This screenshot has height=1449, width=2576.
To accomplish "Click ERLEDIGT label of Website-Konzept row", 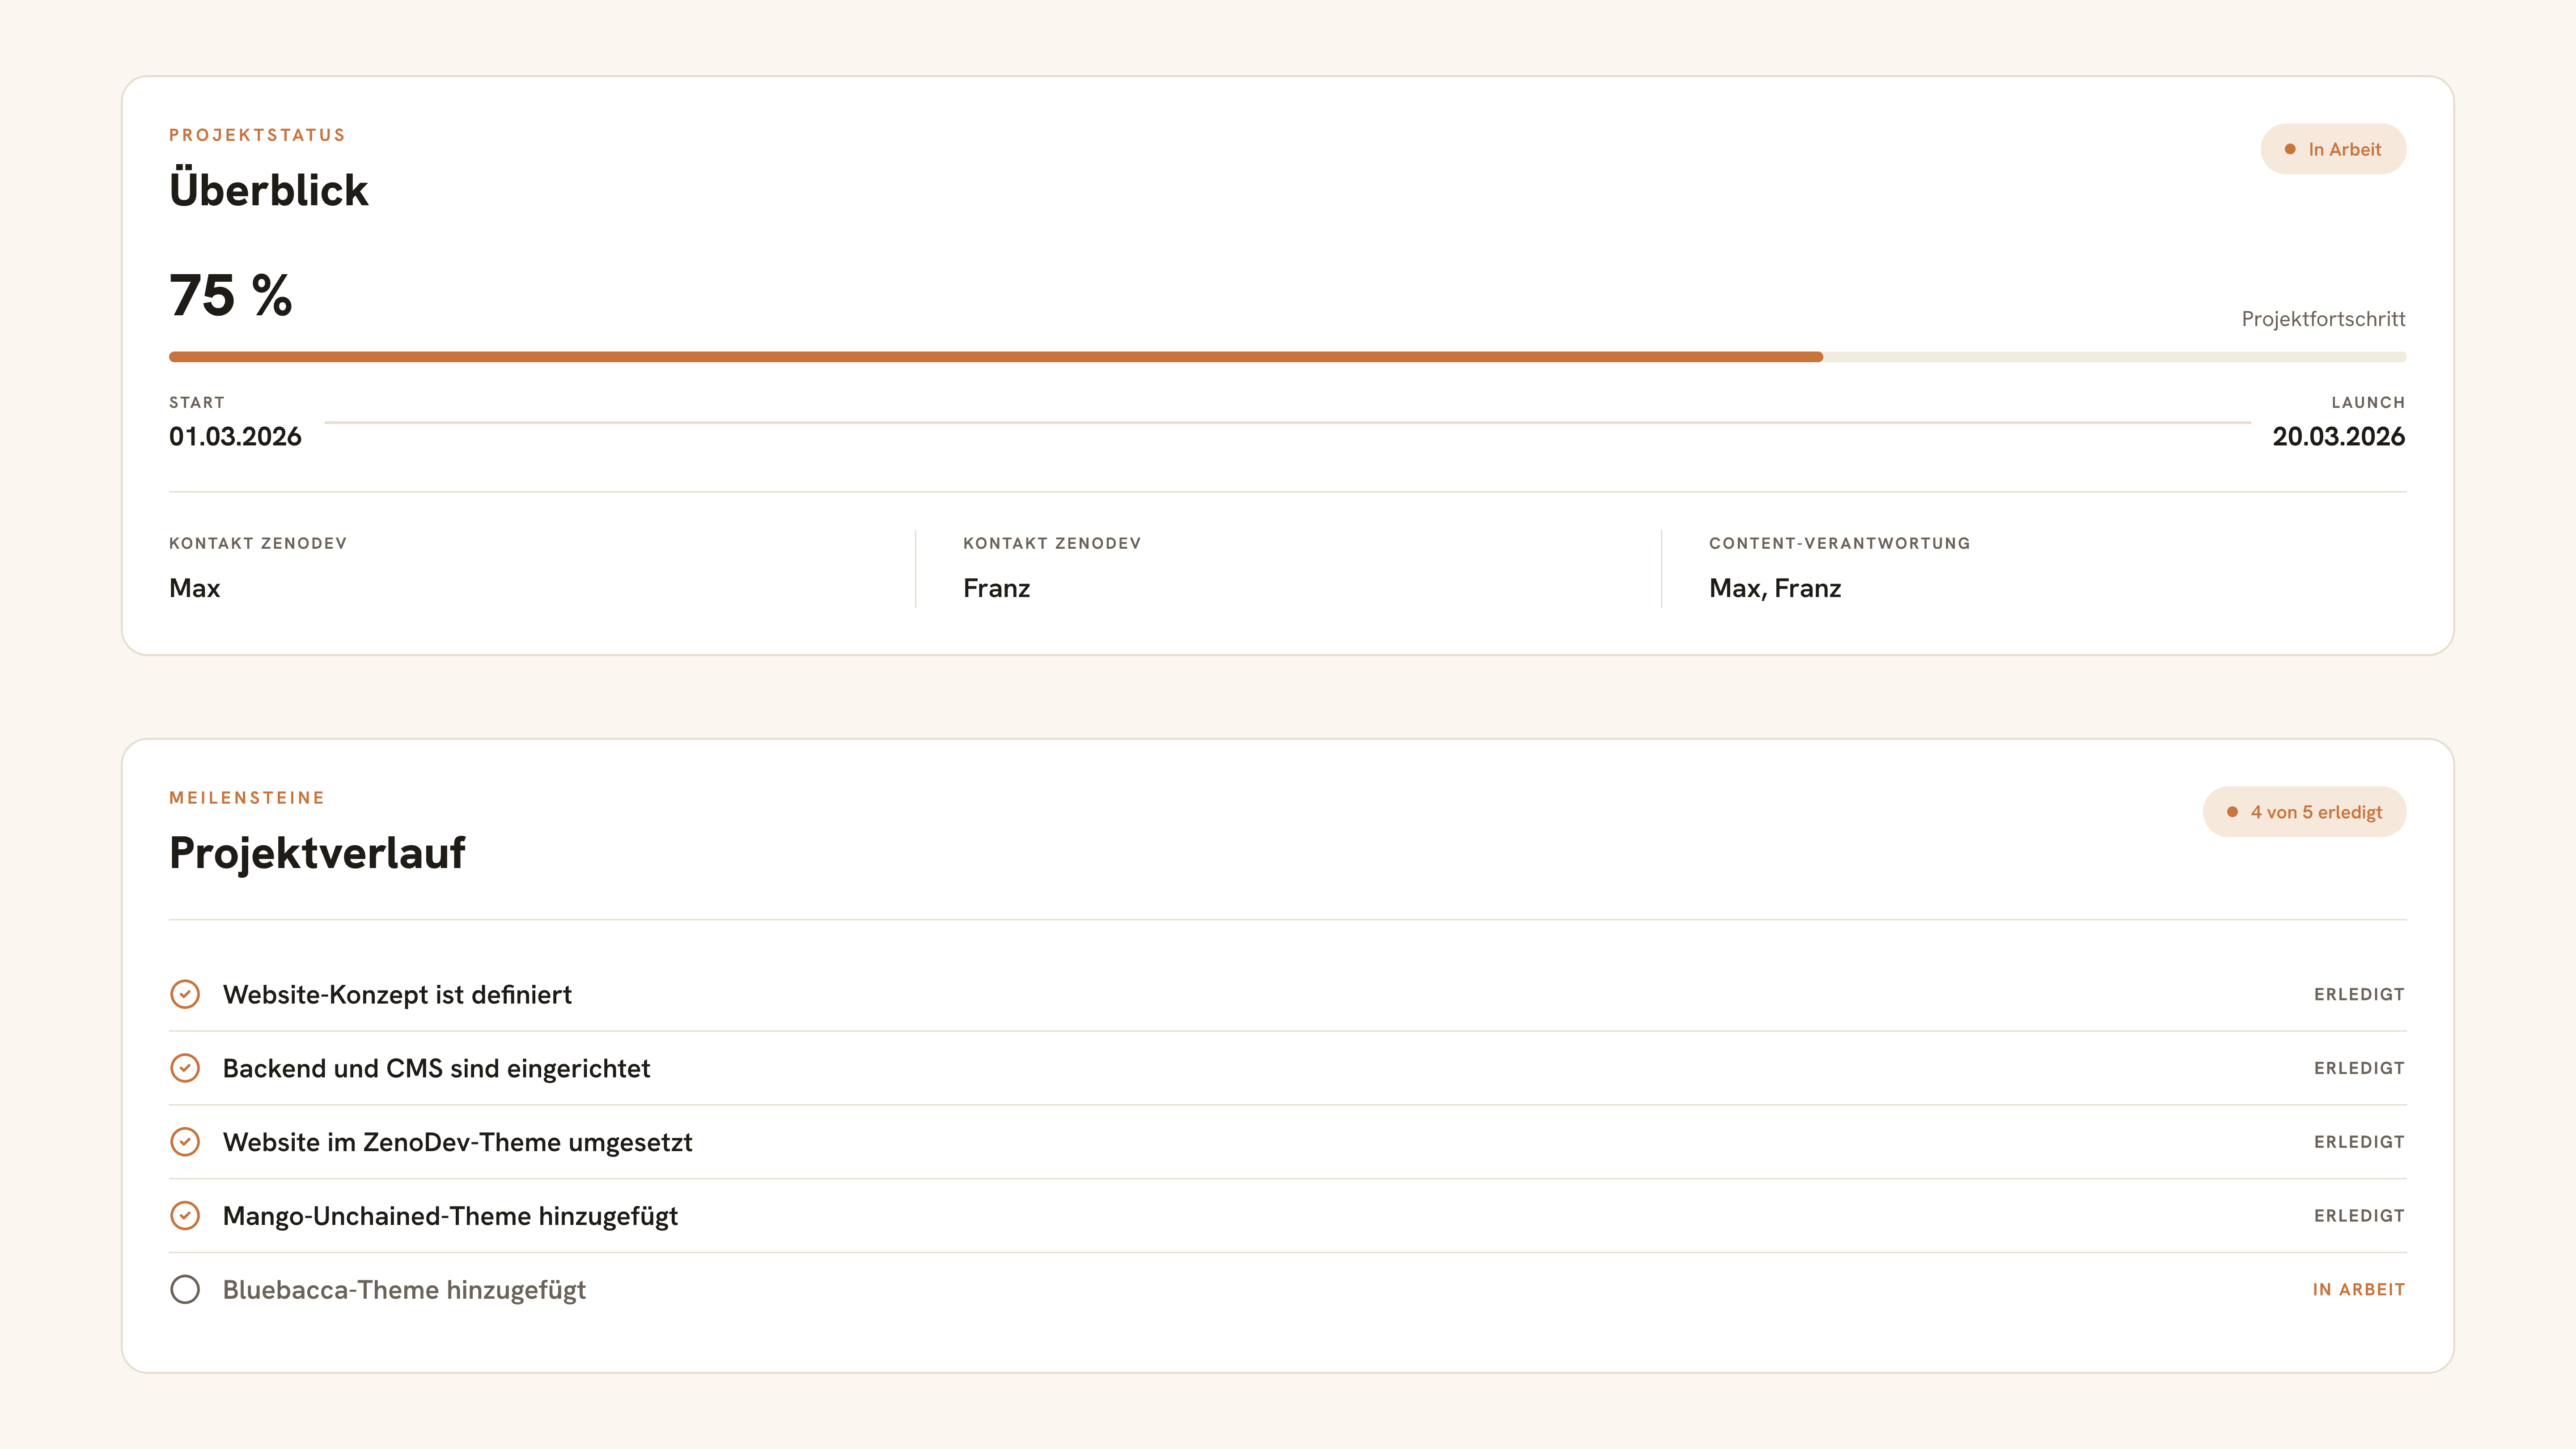I will coord(2359,995).
